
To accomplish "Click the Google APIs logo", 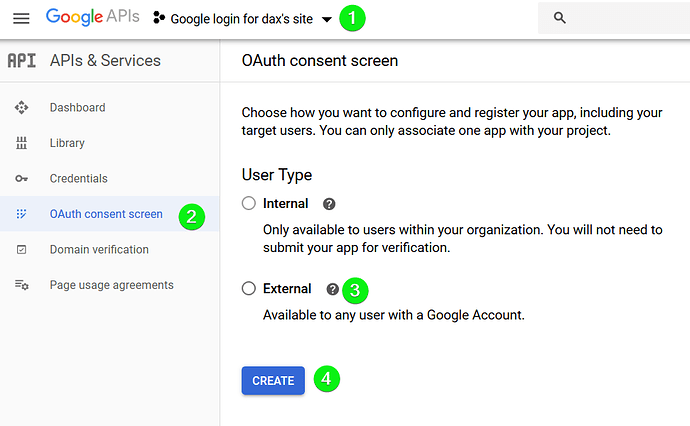I will 93,17.
